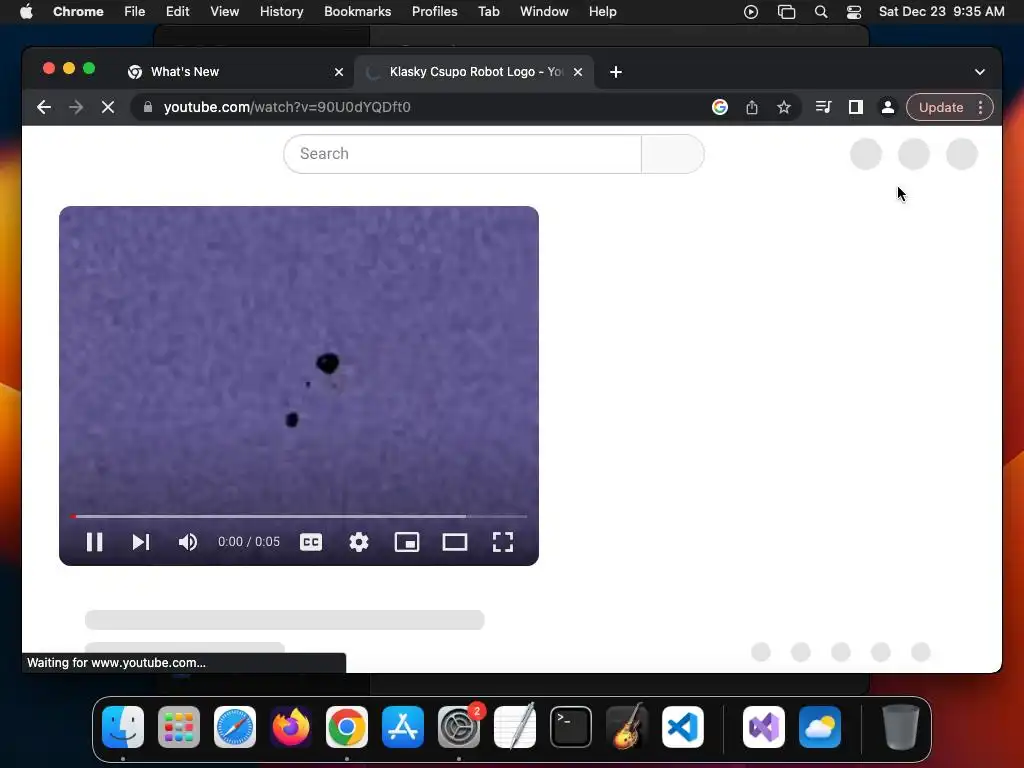Open Launchpad from the dock
The height and width of the screenshot is (768, 1024).
[x=179, y=727]
